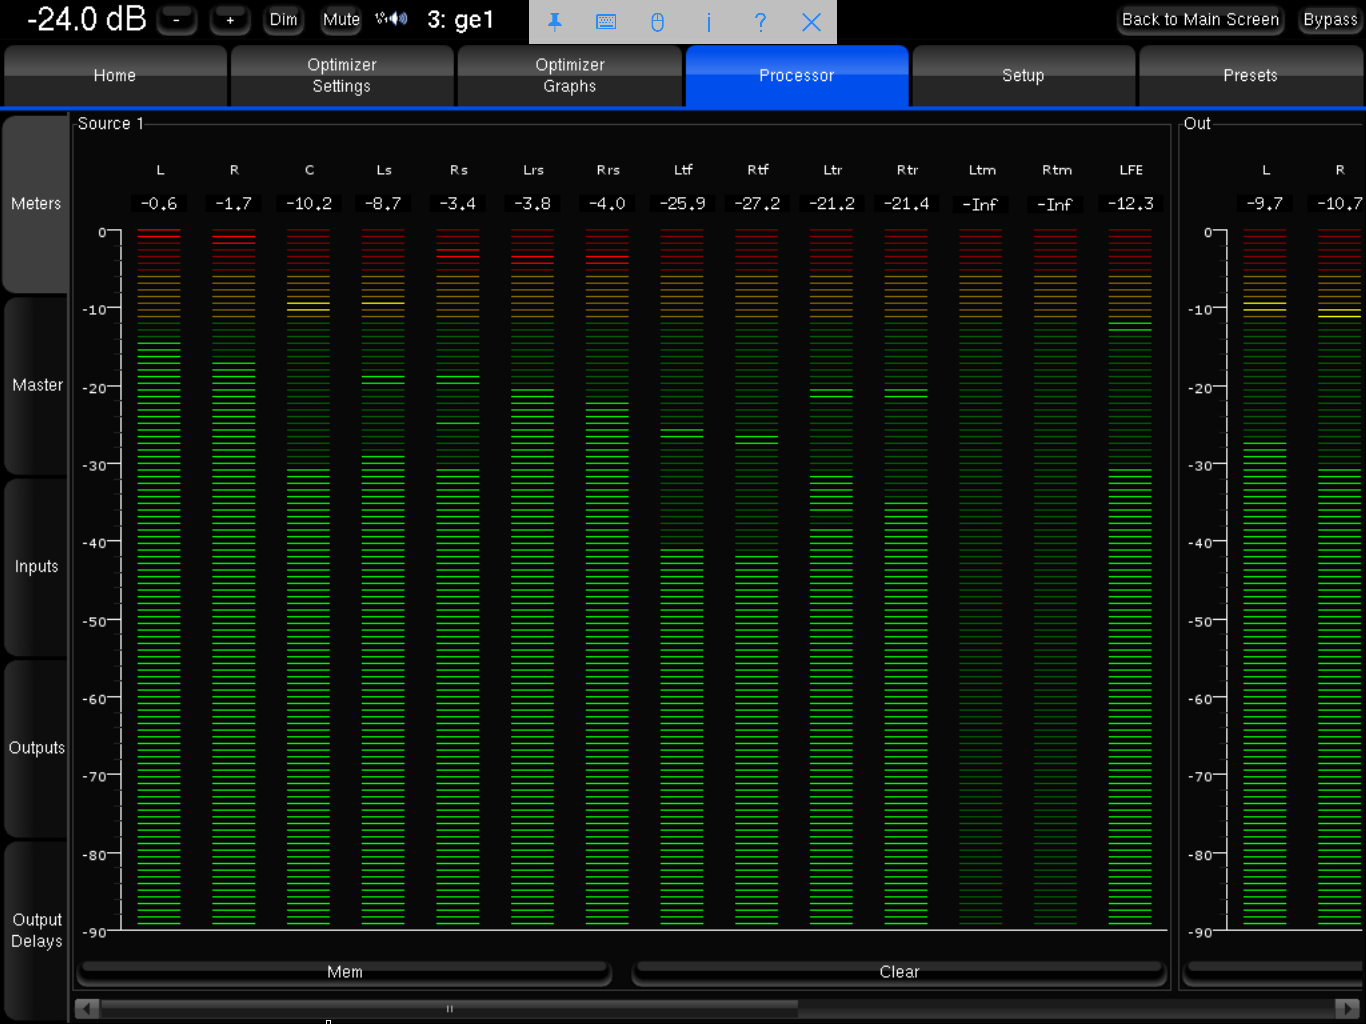Switch to Optimizer Graphs tab

tap(569, 76)
